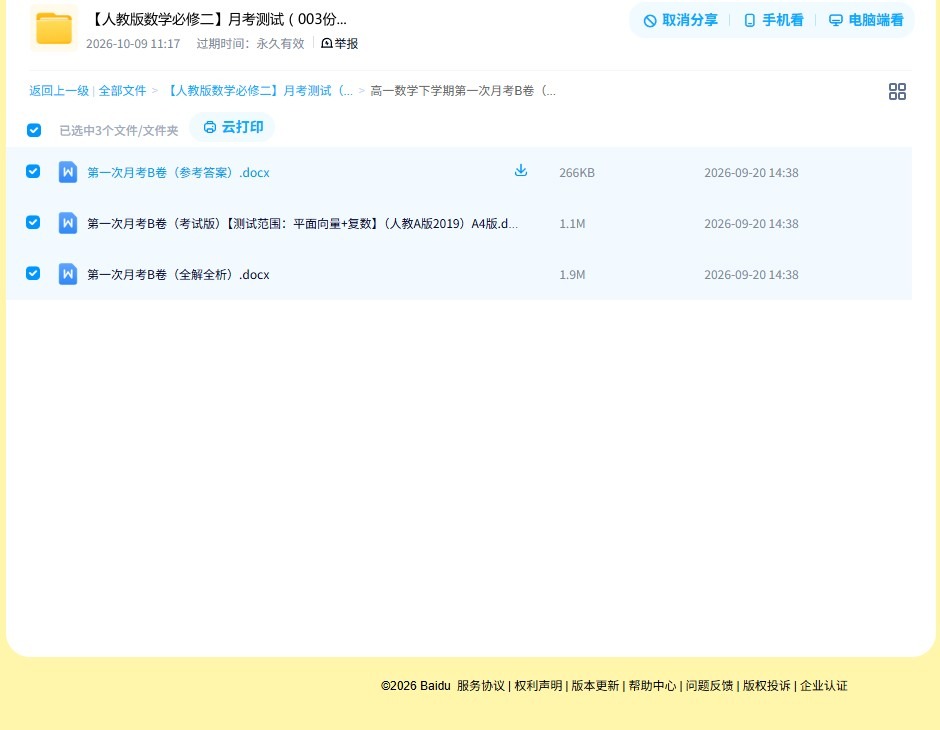Image resolution: width=940 pixels, height=730 pixels.
Task: Click the share date 2026-10-09 11:17
Action: (133, 44)
